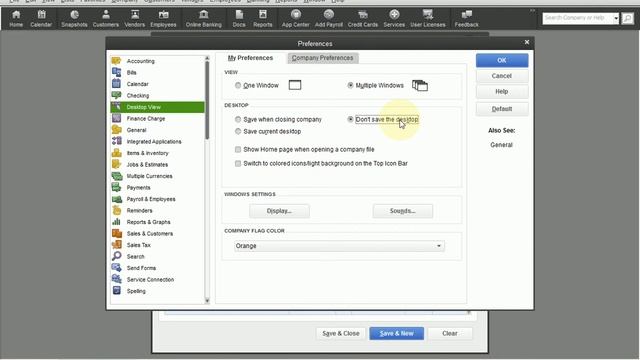Viewport: 640px width, 360px height.
Task: Open User Licenses icon
Action: click(x=428, y=19)
